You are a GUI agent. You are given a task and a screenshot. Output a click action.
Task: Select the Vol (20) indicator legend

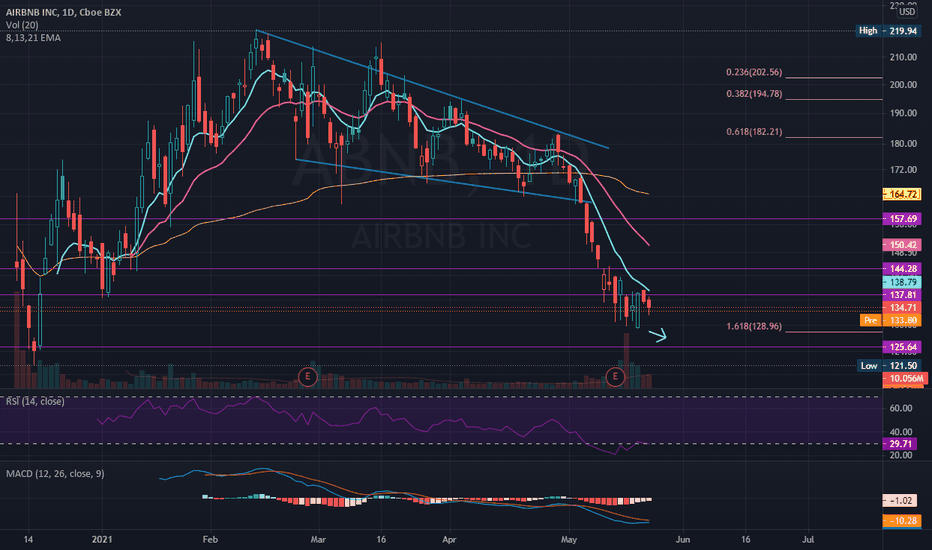[x=22, y=25]
